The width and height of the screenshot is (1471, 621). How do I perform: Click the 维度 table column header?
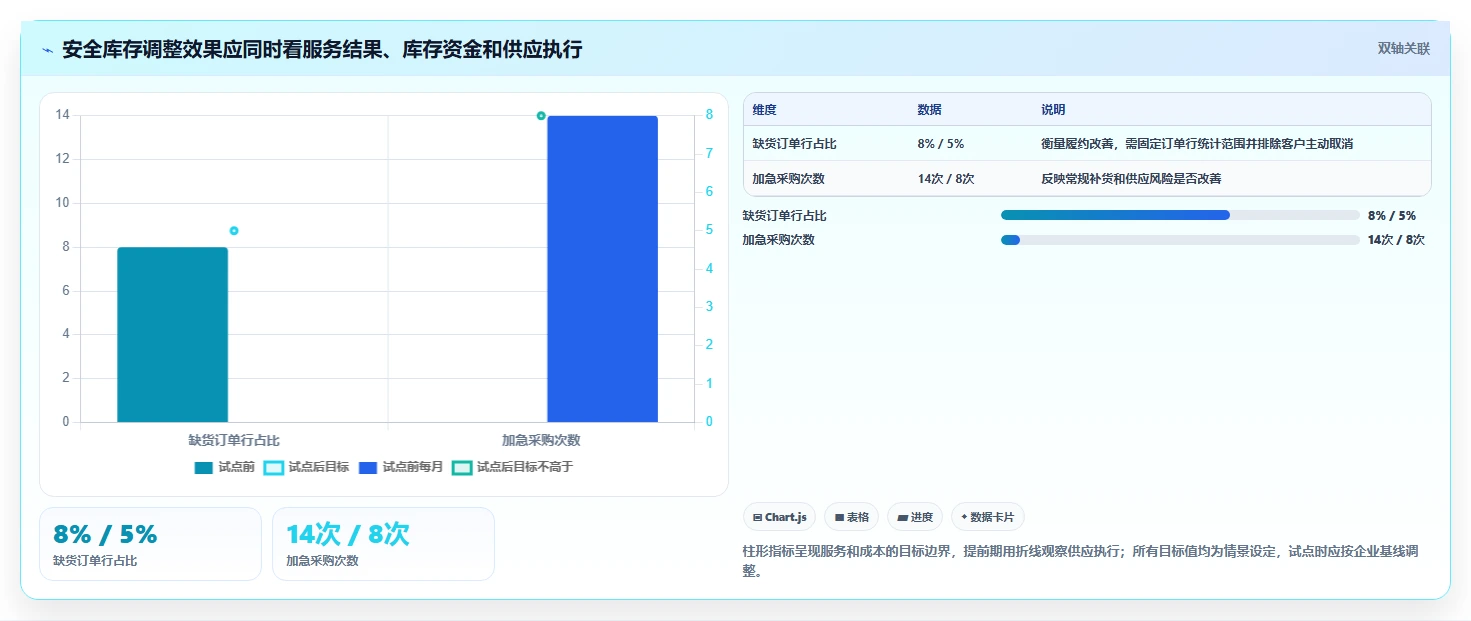click(765, 110)
